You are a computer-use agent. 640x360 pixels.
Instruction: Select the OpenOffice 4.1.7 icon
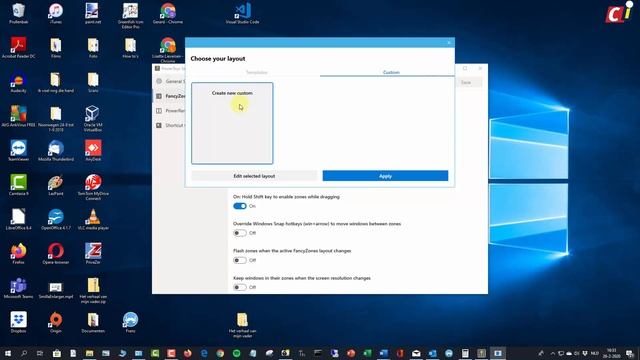pyautogui.click(x=56, y=219)
